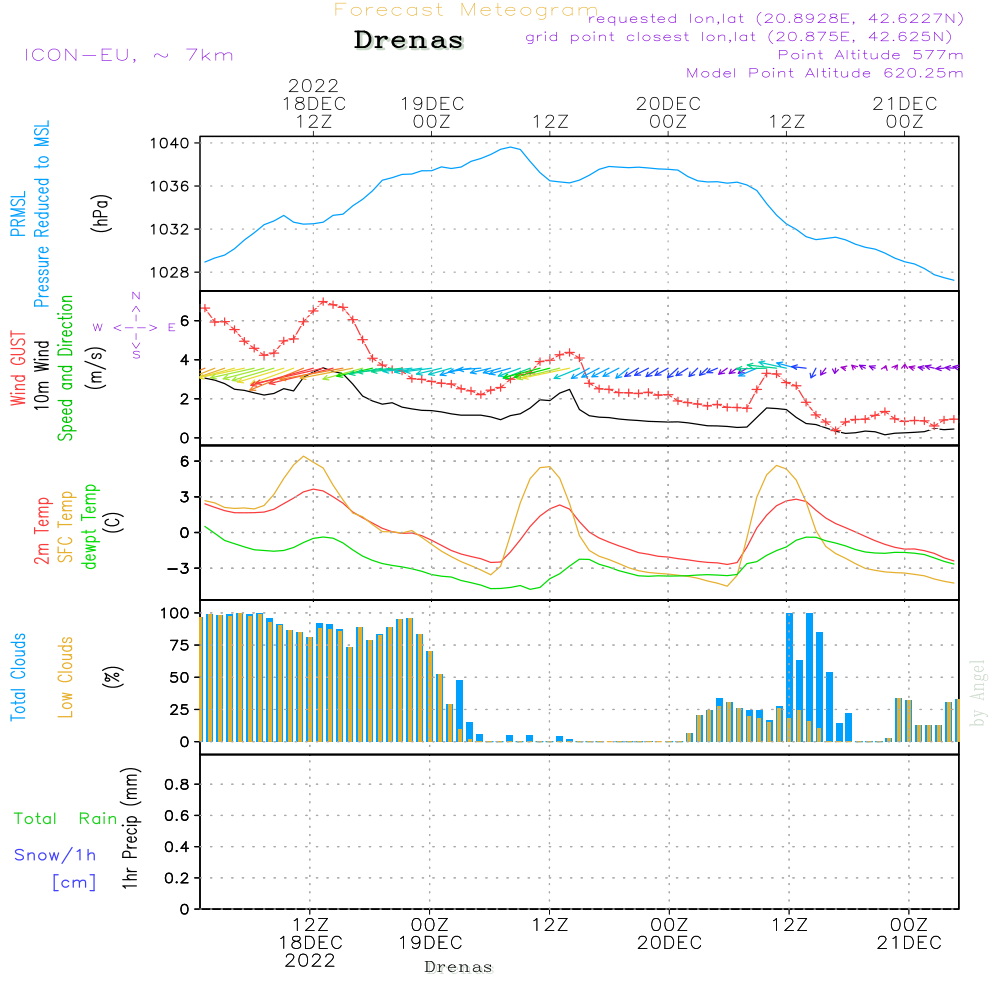Click the top '2022 18DEC 12Z' time label
This screenshot has height=1000, width=1000.
click(314, 103)
